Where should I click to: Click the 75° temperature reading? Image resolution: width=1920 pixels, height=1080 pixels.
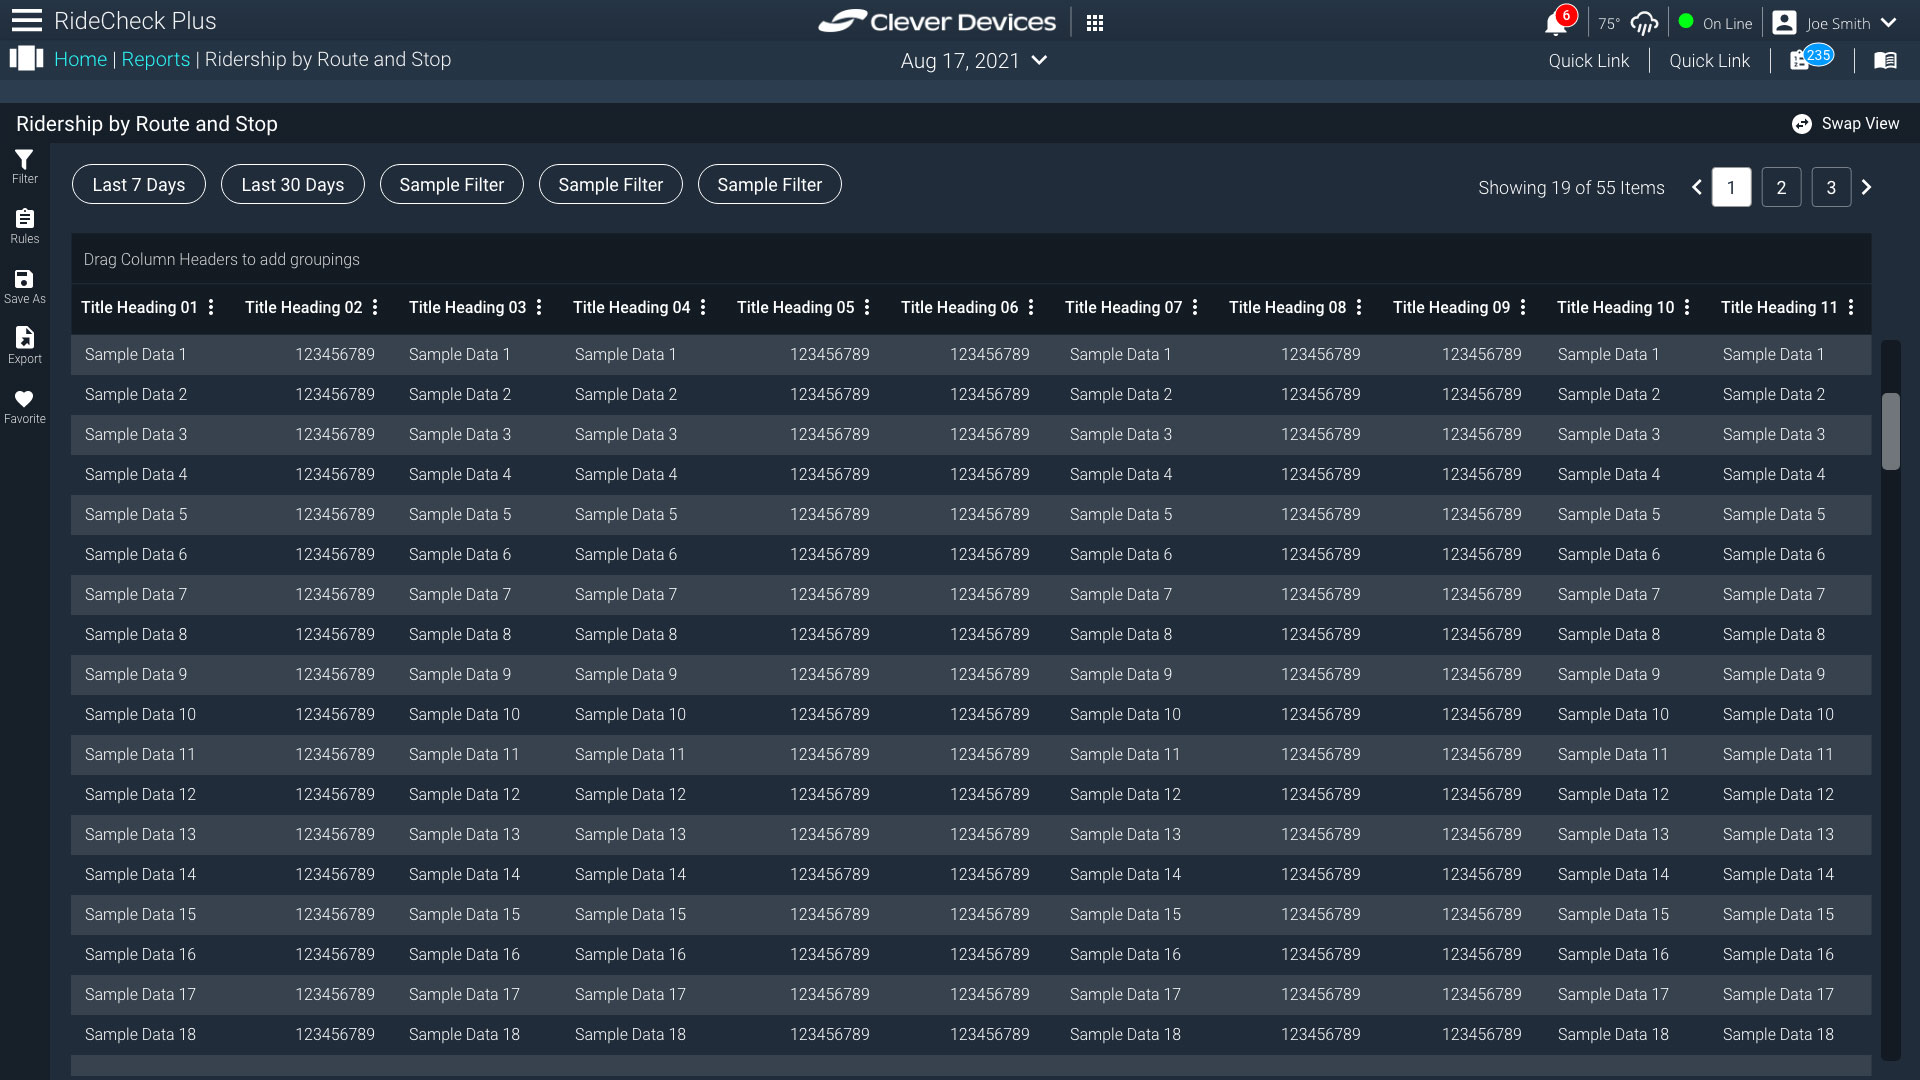pyautogui.click(x=1608, y=24)
